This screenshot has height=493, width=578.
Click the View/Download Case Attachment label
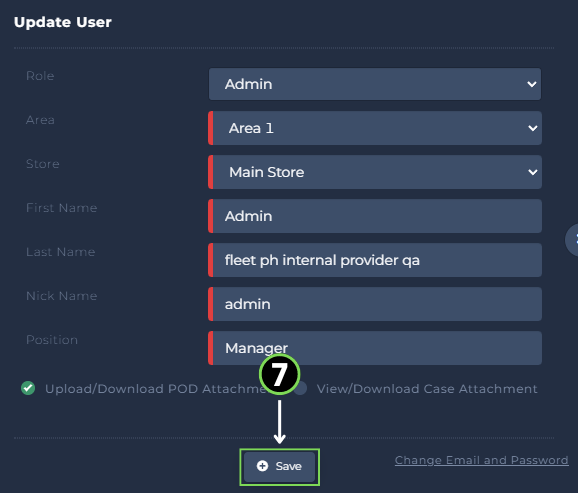tap(427, 389)
